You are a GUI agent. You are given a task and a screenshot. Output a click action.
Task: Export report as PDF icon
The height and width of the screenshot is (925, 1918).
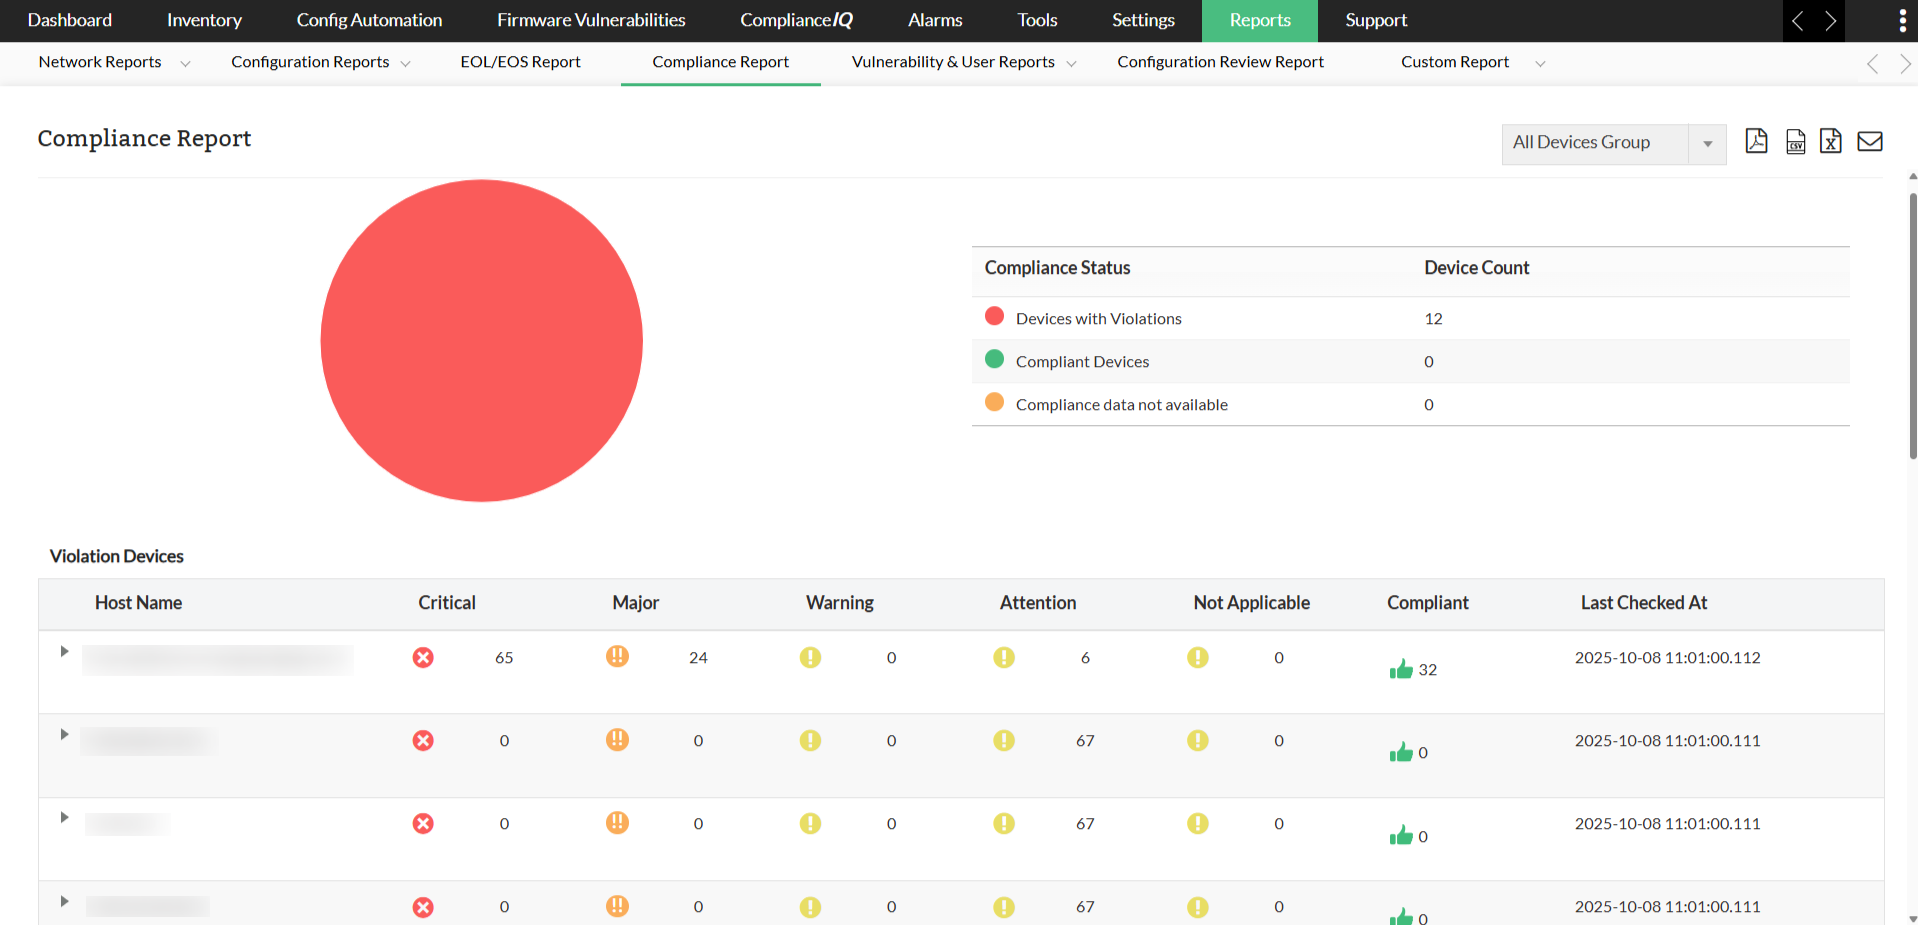click(x=1756, y=141)
